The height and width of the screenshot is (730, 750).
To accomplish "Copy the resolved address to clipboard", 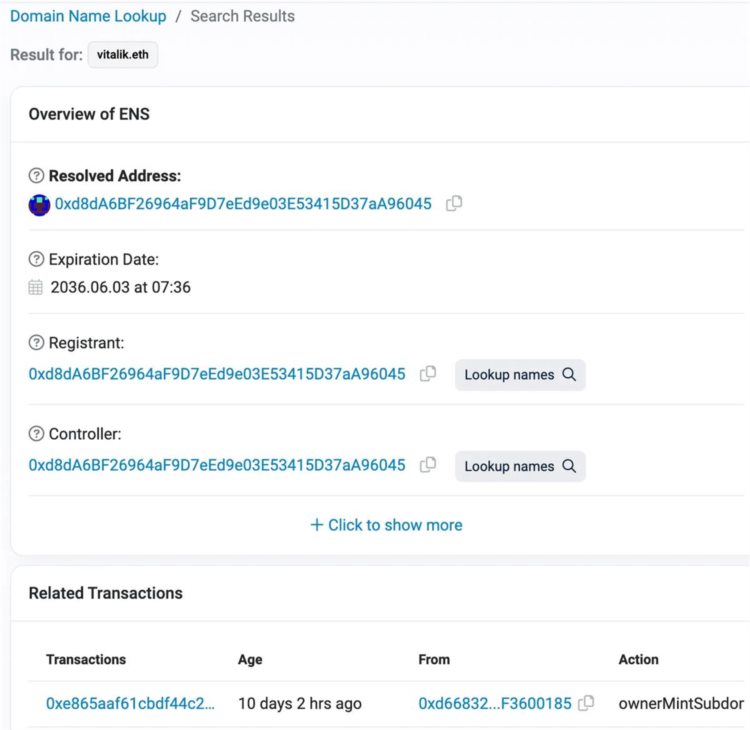I will [454, 203].
